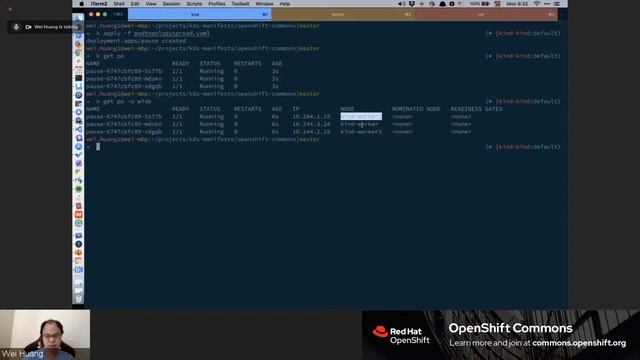Image resolution: width=640 pixels, height=360 pixels.
Task: Click the IP 10.244.3.24 cell
Action: (311, 124)
